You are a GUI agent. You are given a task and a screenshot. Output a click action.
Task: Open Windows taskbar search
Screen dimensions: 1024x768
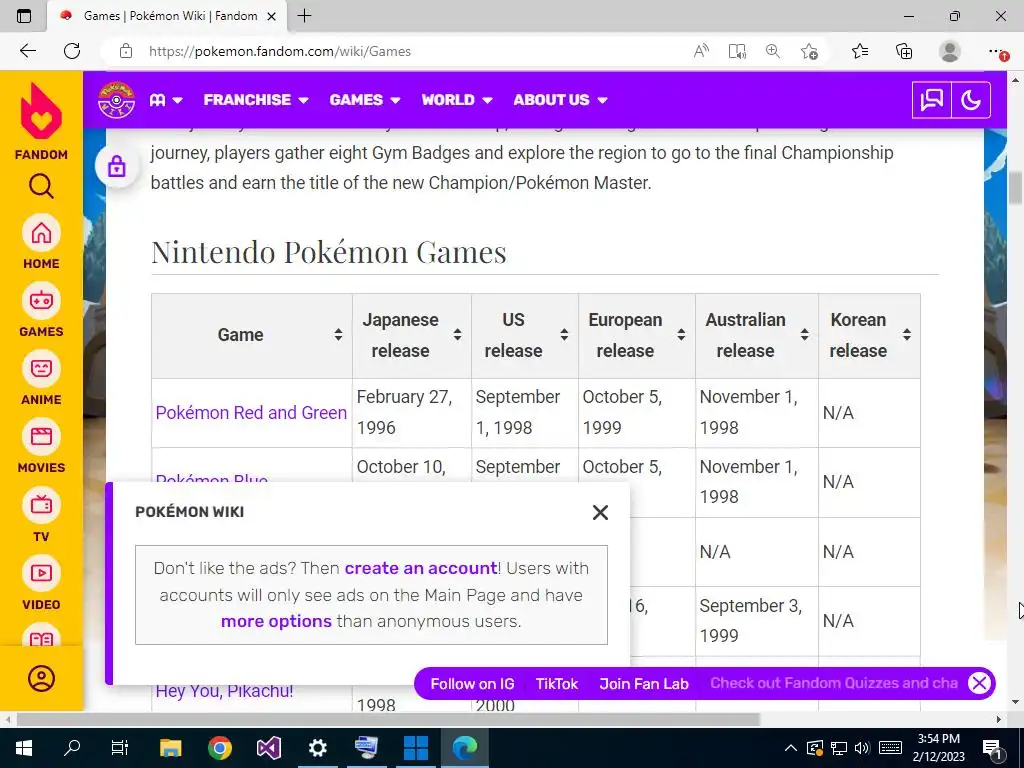pos(72,748)
